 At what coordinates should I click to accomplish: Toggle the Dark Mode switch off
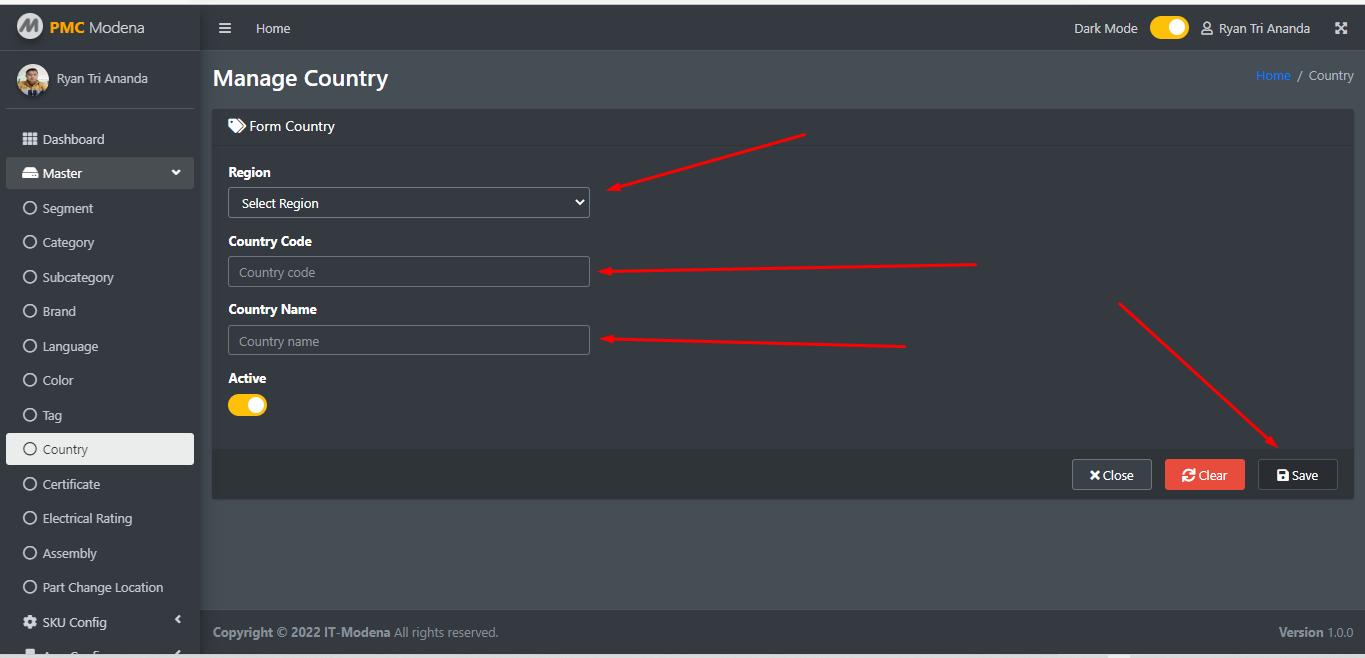(x=1169, y=28)
